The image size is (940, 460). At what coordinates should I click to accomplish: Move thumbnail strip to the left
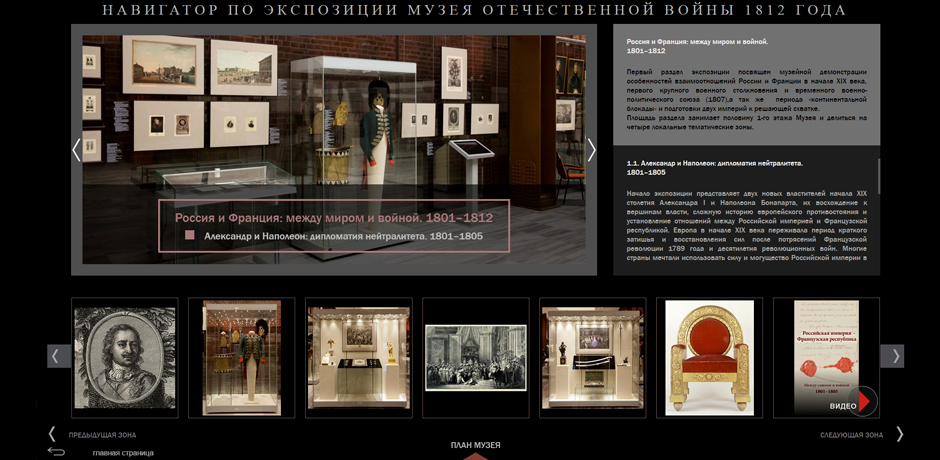coord(59,356)
